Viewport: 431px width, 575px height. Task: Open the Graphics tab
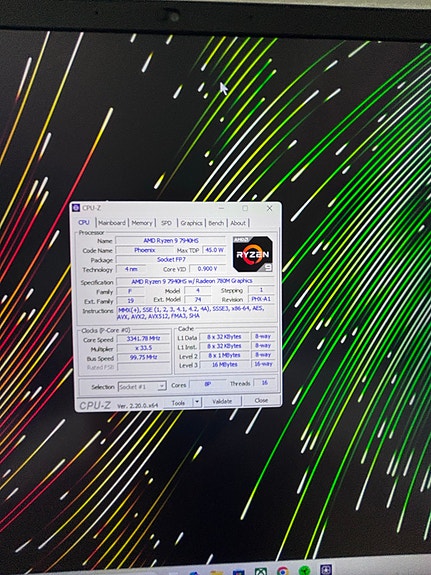coord(191,223)
